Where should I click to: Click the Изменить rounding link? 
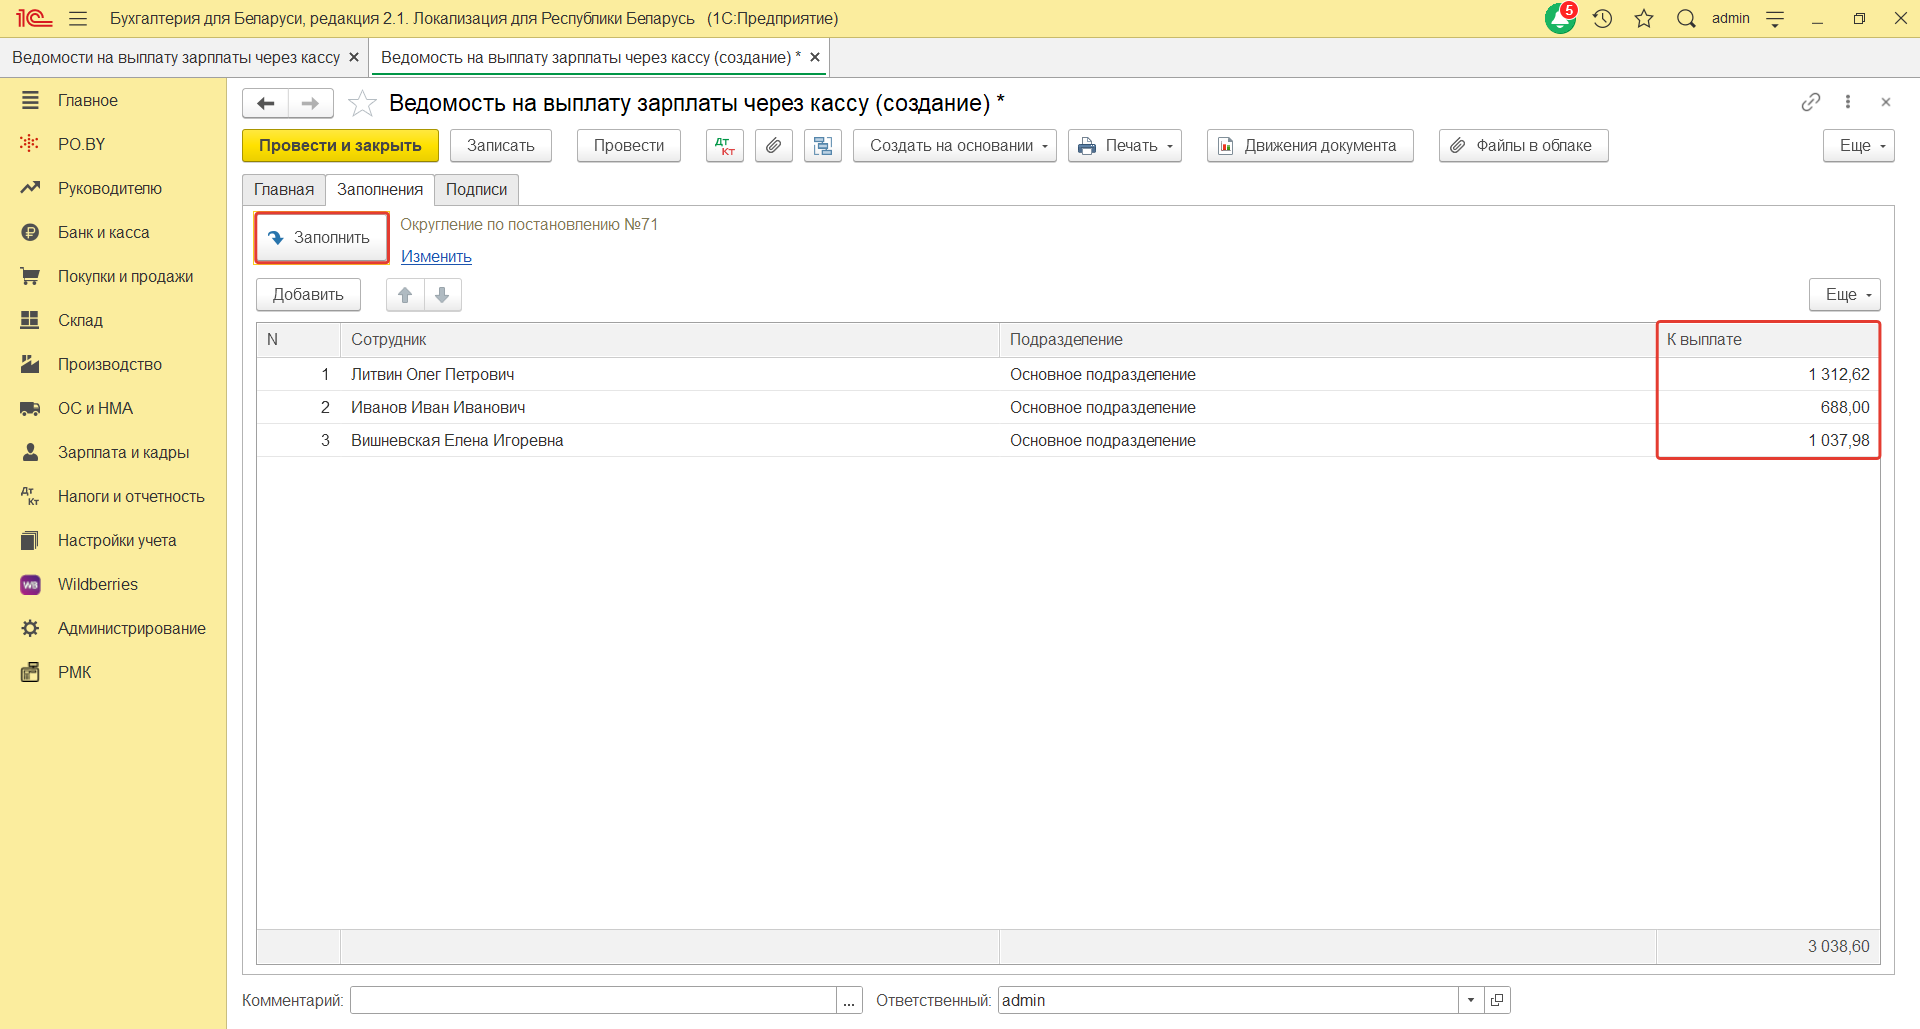click(x=436, y=257)
